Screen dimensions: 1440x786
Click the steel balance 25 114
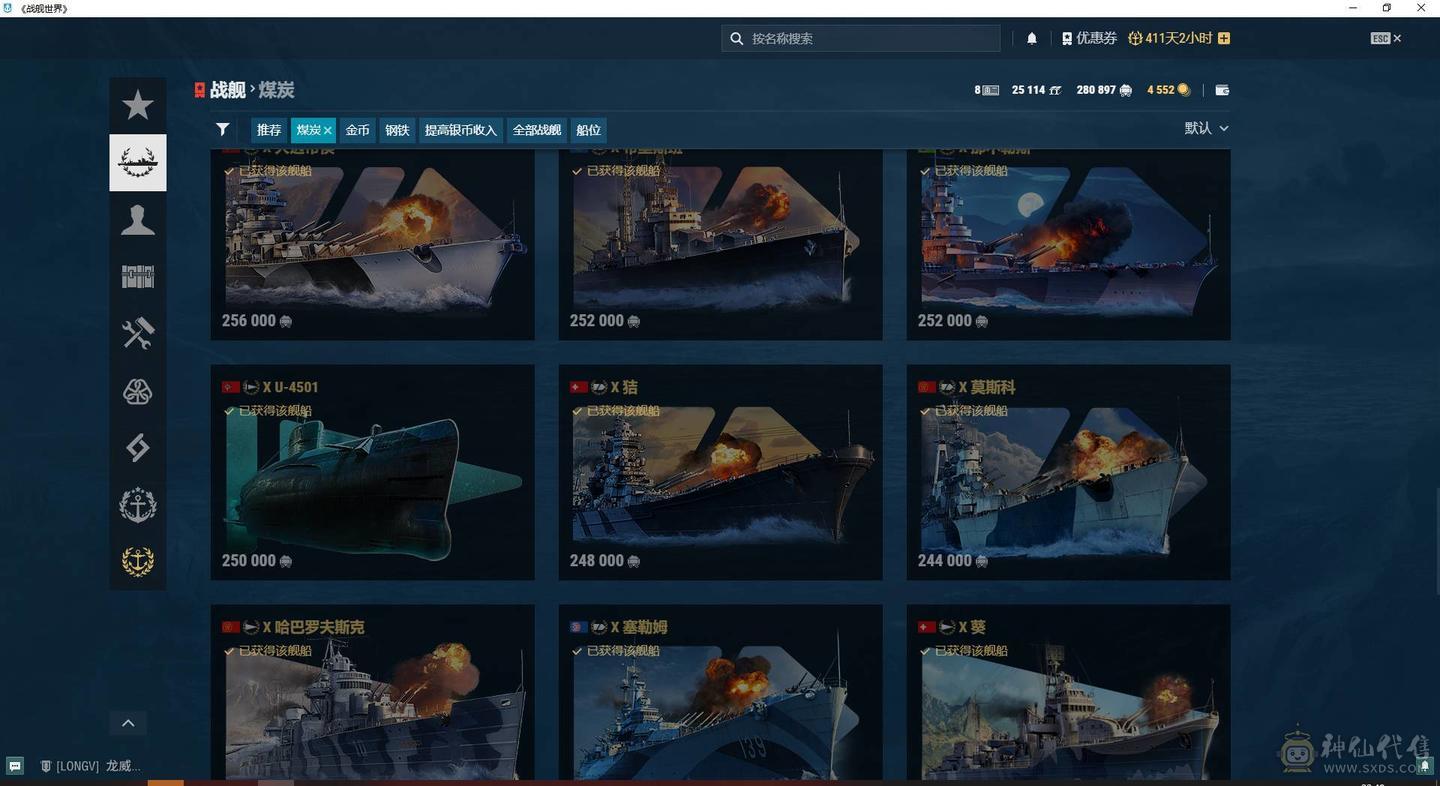point(1036,90)
